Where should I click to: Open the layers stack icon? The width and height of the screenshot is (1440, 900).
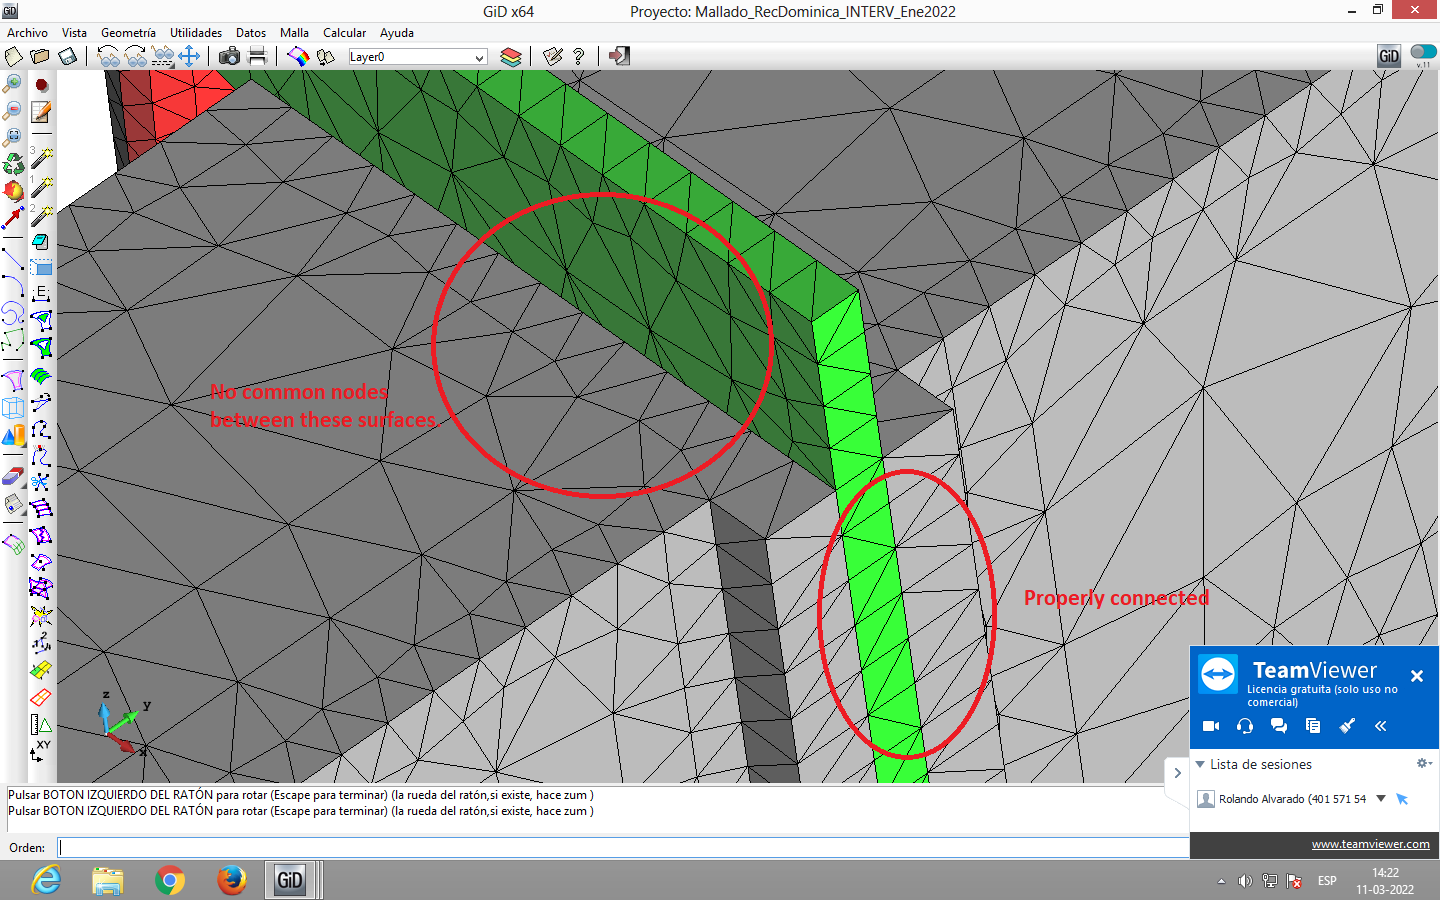pyautogui.click(x=511, y=56)
